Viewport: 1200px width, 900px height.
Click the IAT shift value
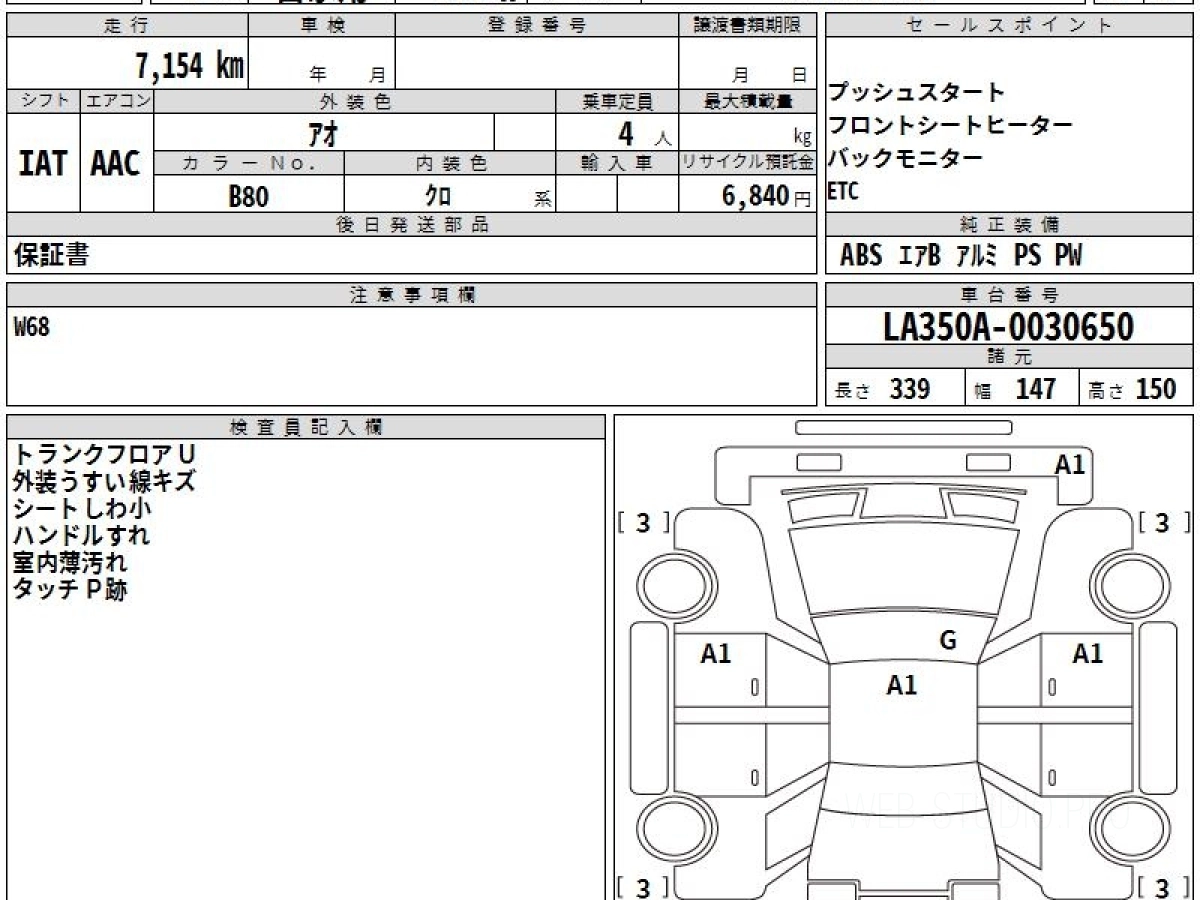click(43, 163)
